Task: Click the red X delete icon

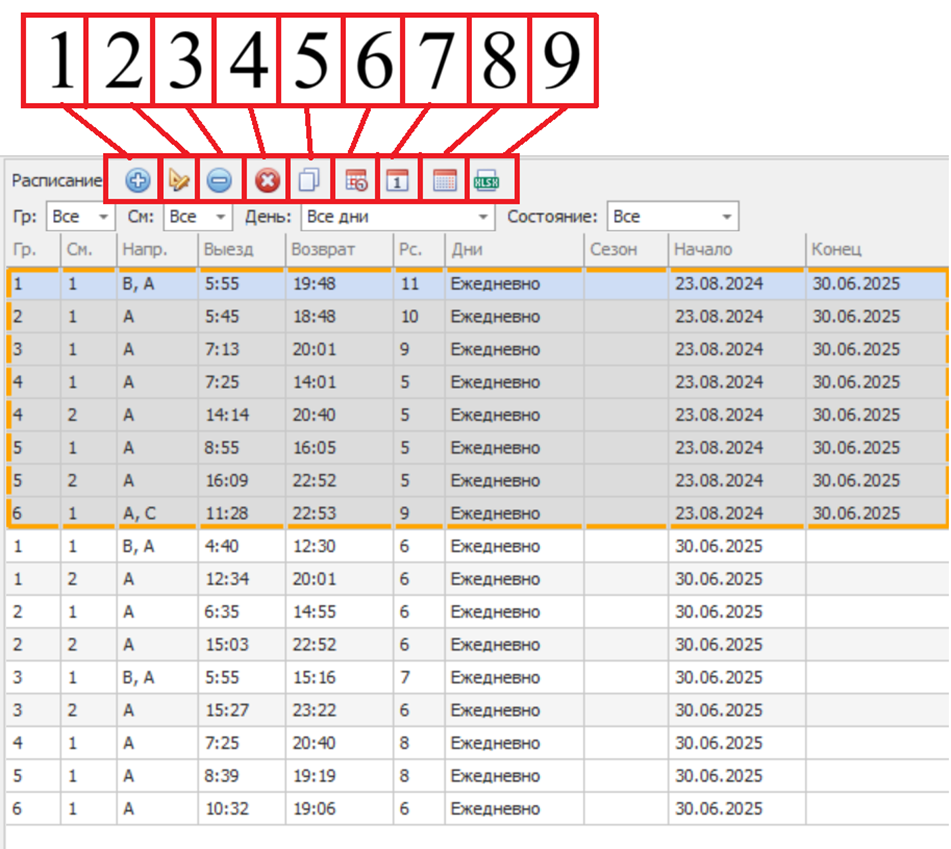Action: tap(266, 181)
